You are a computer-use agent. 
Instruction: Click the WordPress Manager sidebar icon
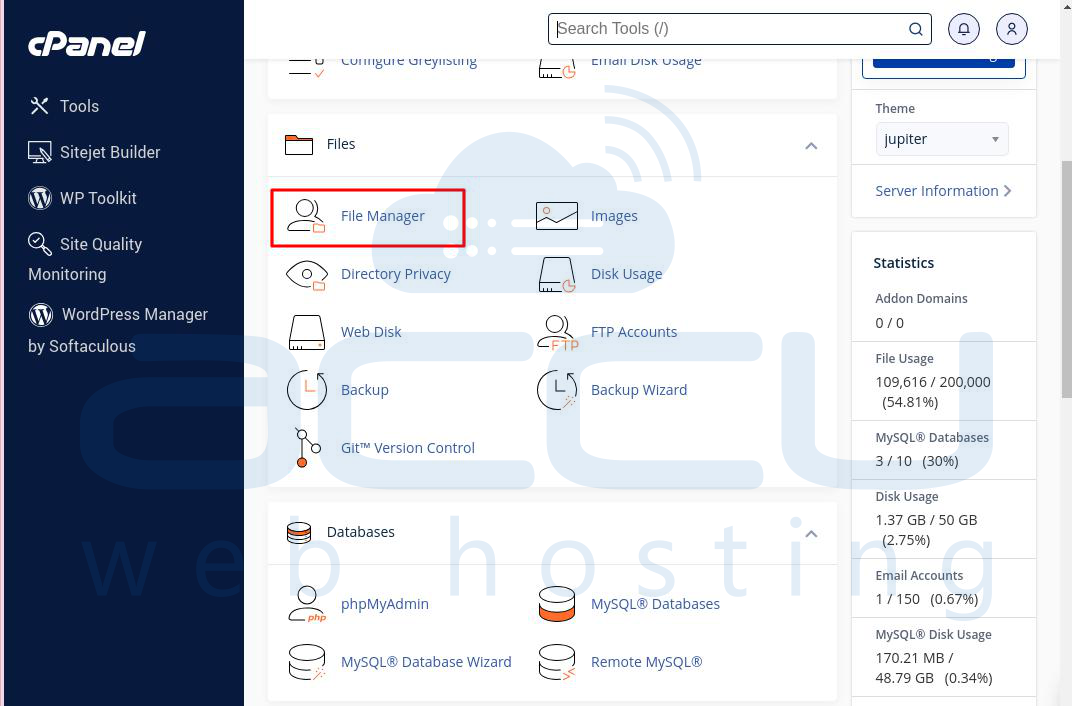click(x=41, y=314)
